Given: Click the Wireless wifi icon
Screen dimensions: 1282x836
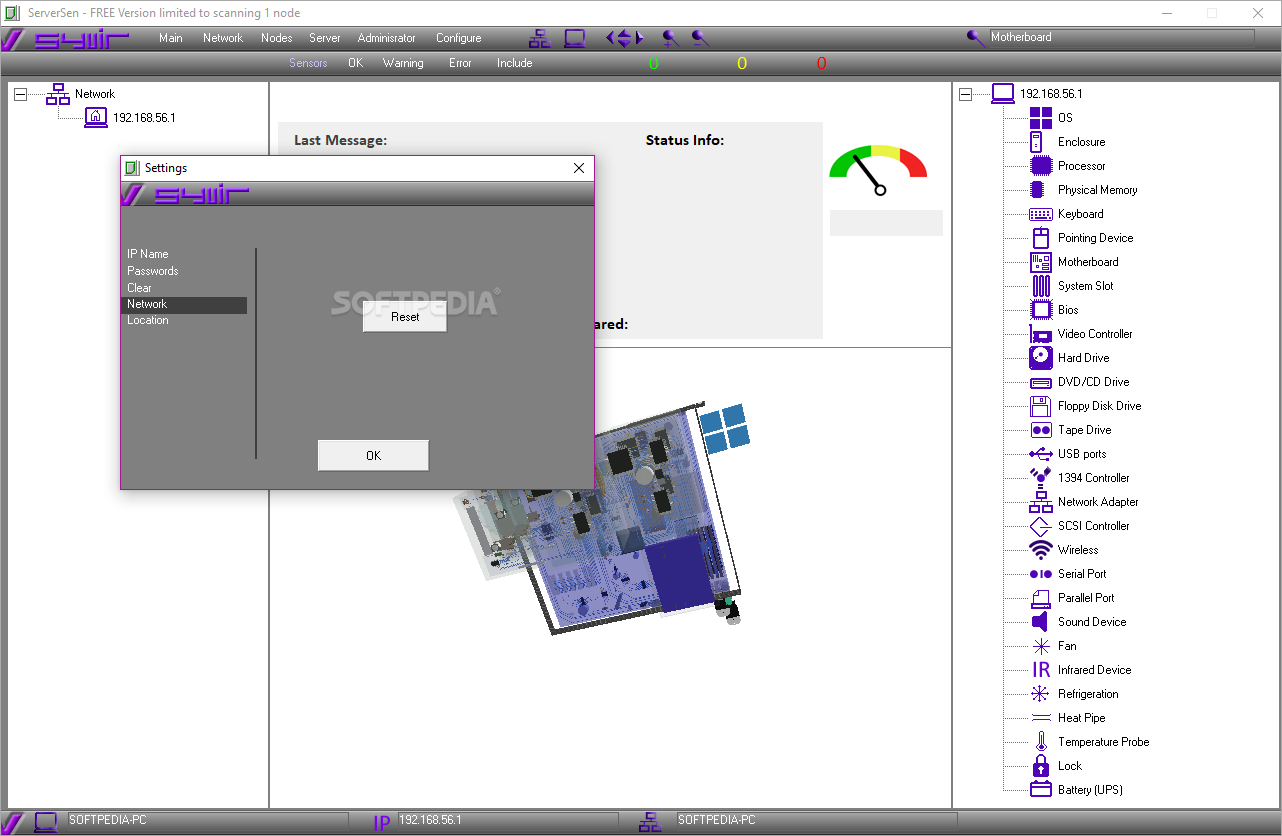Looking at the screenshot, I should pyautogui.click(x=1041, y=550).
